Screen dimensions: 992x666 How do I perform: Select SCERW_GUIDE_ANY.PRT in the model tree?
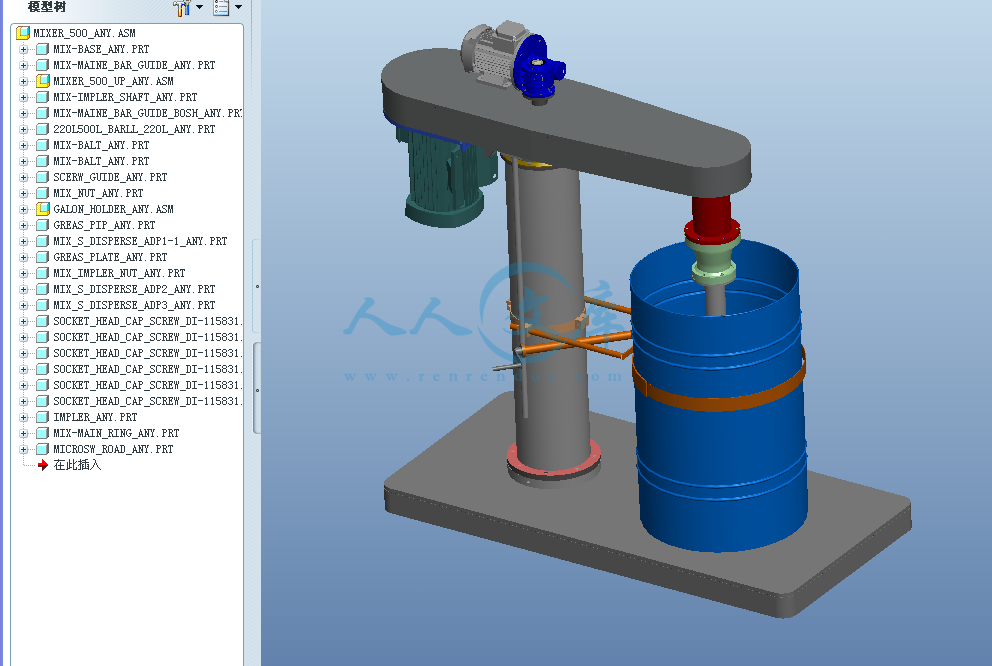pos(110,177)
